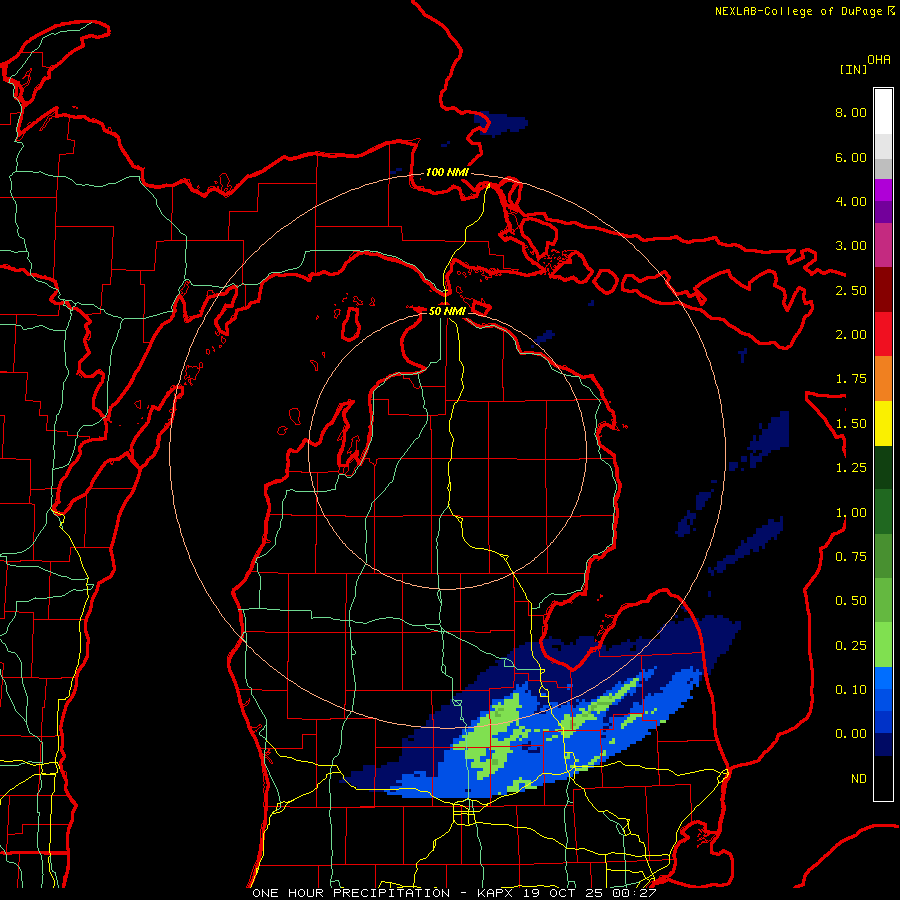The height and width of the screenshot is (900, 900).
Task: Click the 2.50 legend value
Action: pos(851,290)
